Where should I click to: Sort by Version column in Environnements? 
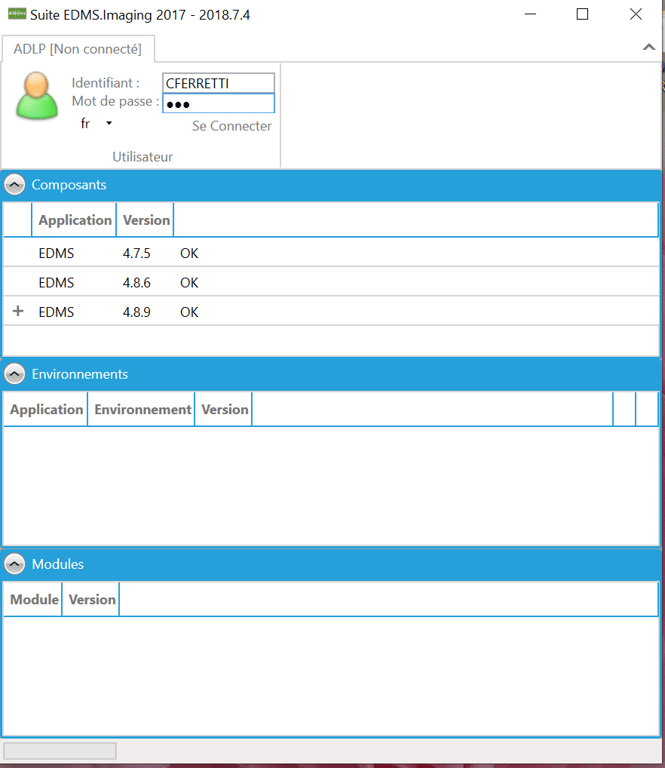coord(224,409)
